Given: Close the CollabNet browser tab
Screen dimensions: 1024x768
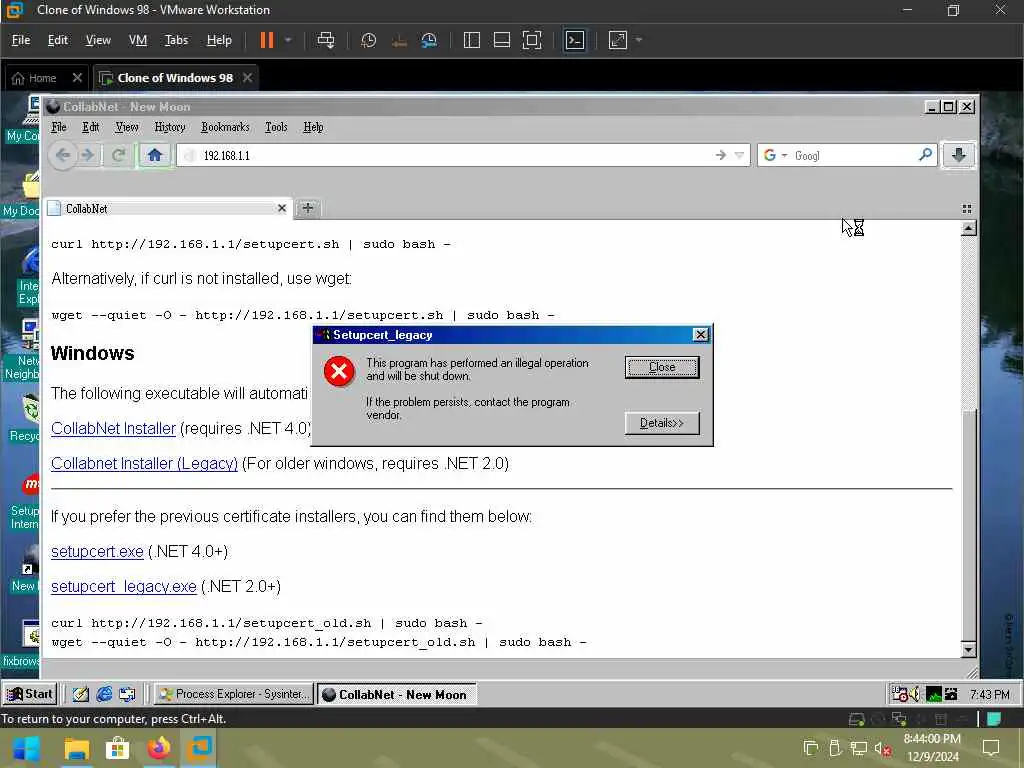Looking at the screenshot, I should [x=281, y=208].
